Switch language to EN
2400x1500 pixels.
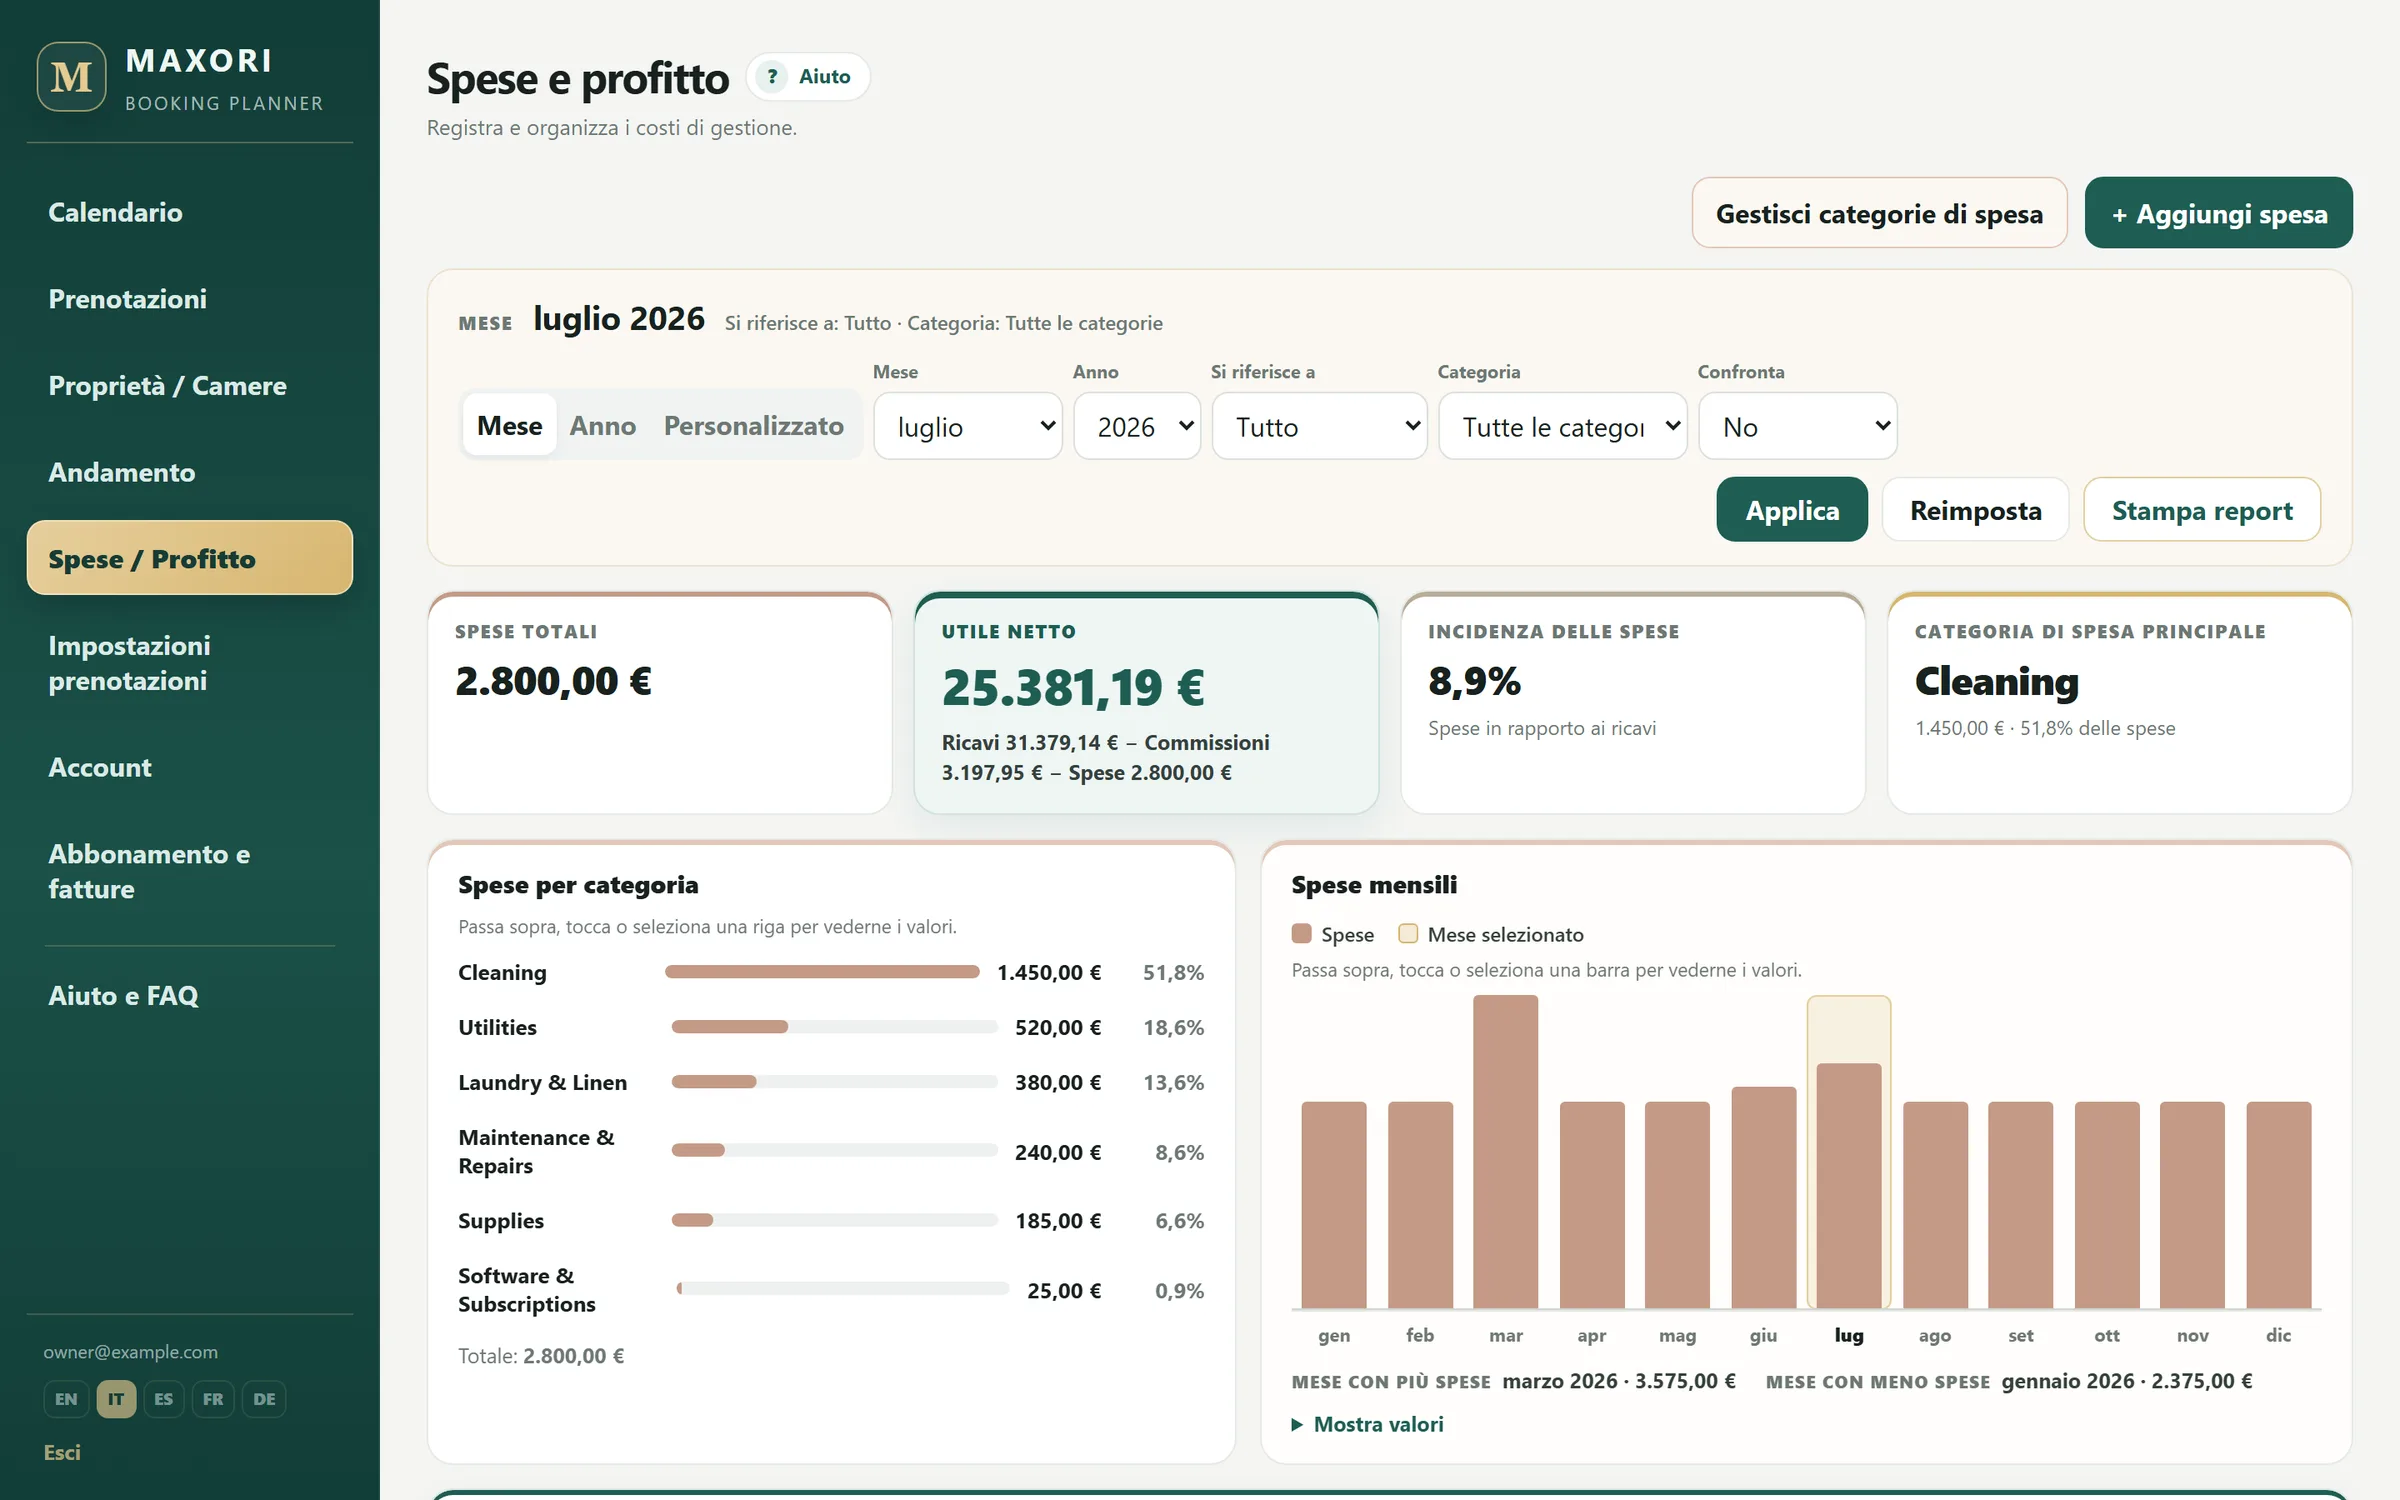[x=66, y=1399]
